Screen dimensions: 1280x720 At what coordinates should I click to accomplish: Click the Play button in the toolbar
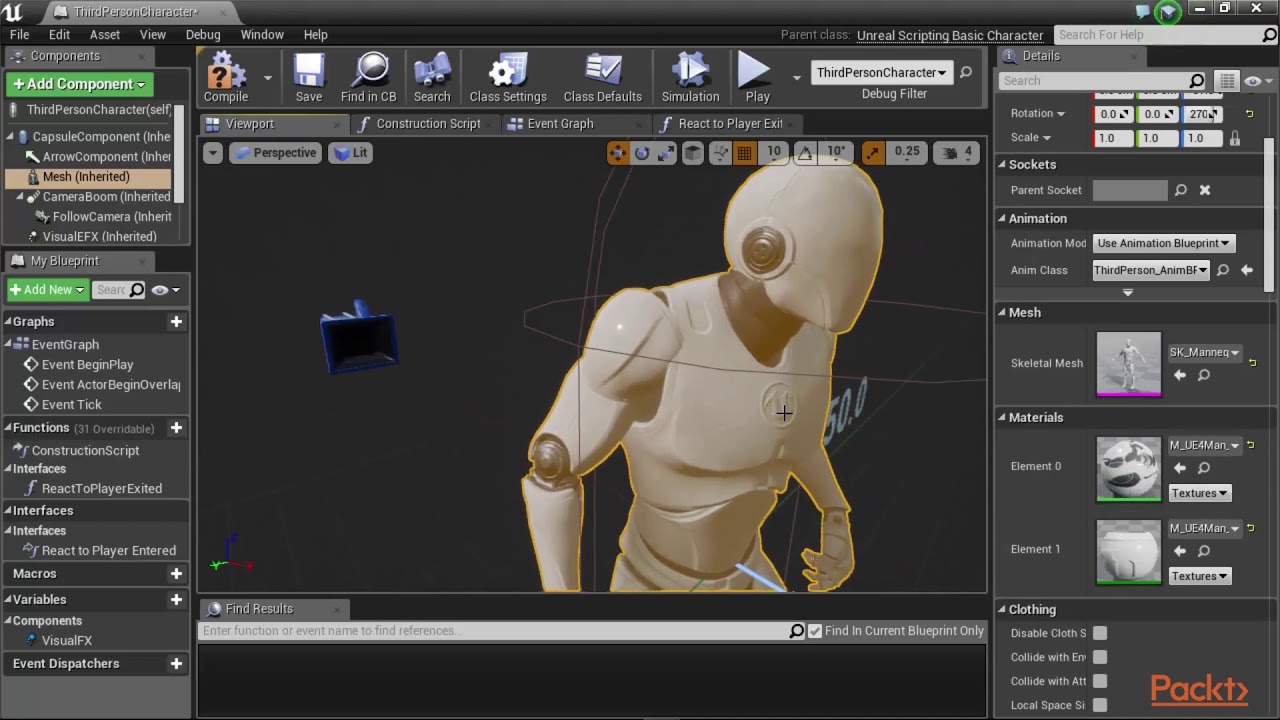point(757,77)
